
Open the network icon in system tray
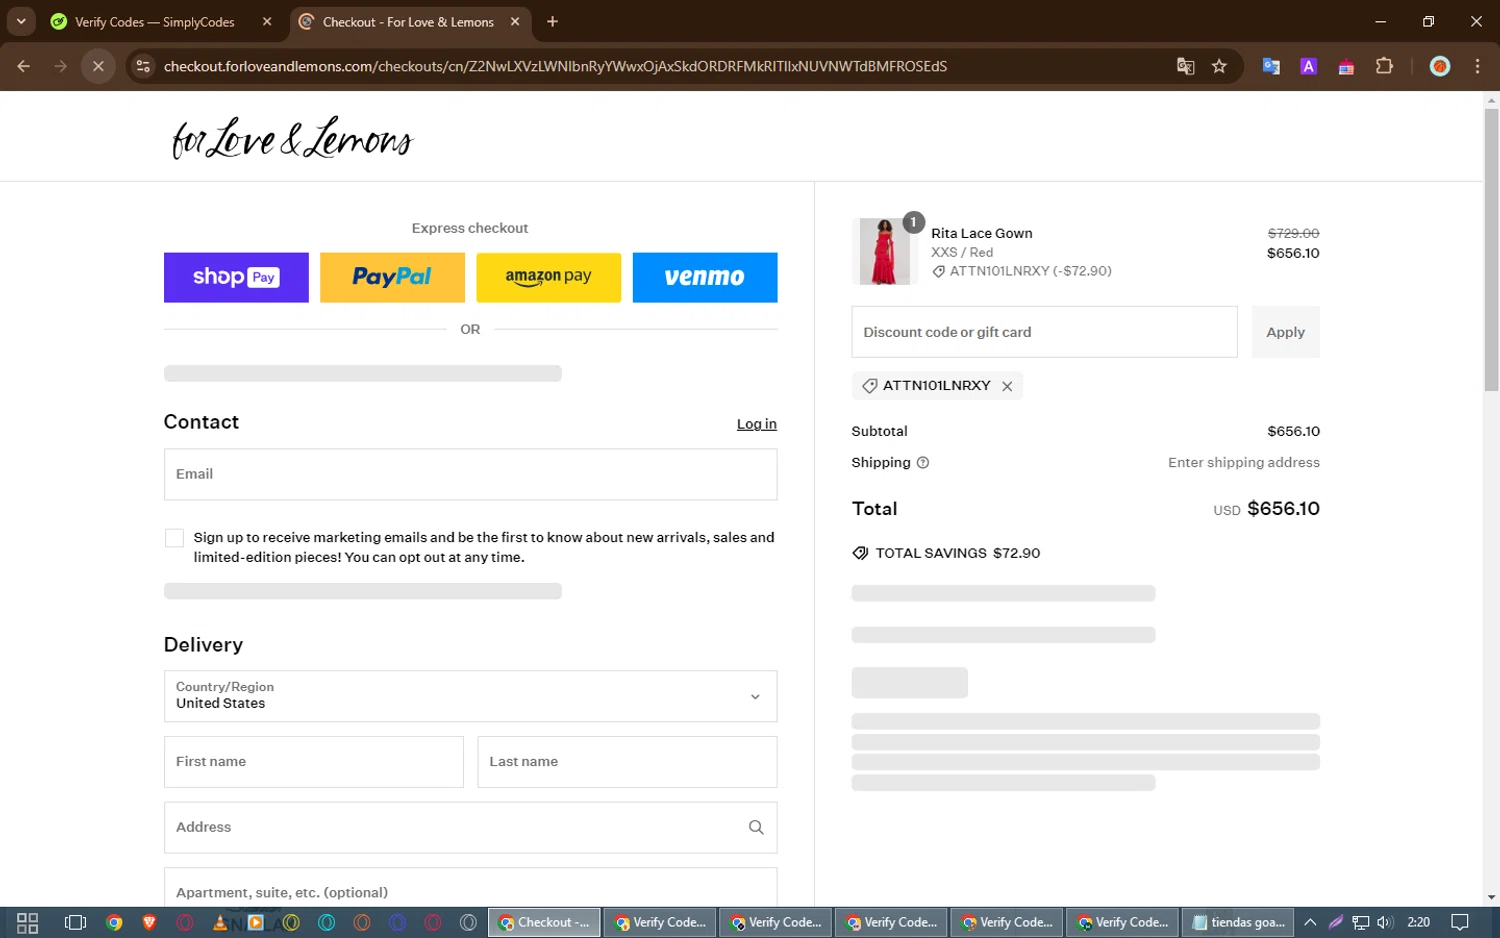click(1361, 922)
